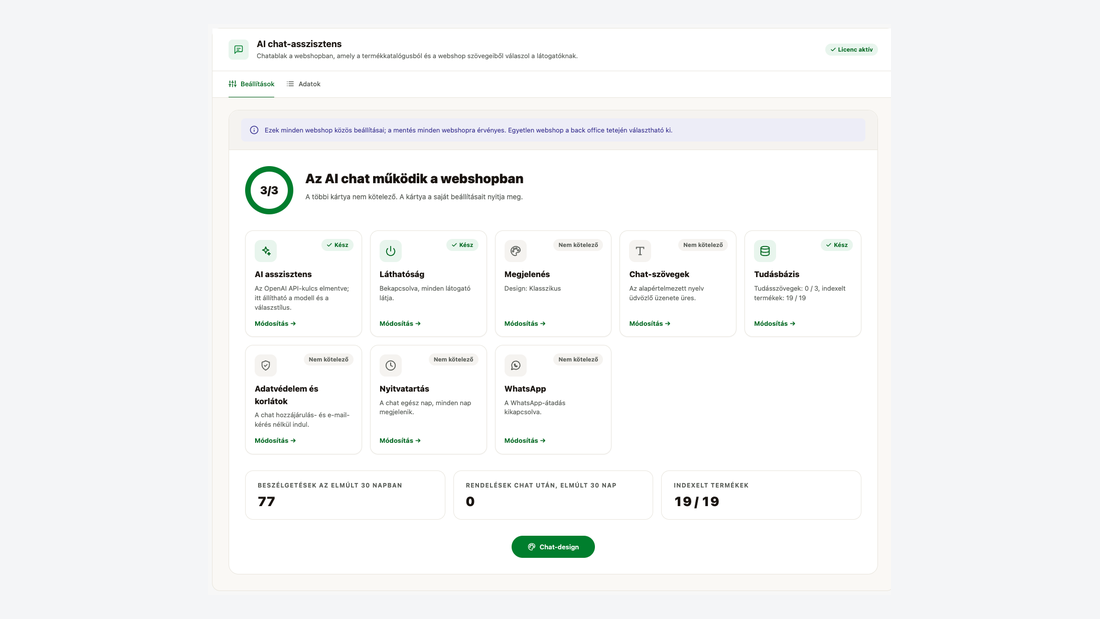Click the sliders icon beside Beállítások

pyautogui.click(x=232, y=84)
